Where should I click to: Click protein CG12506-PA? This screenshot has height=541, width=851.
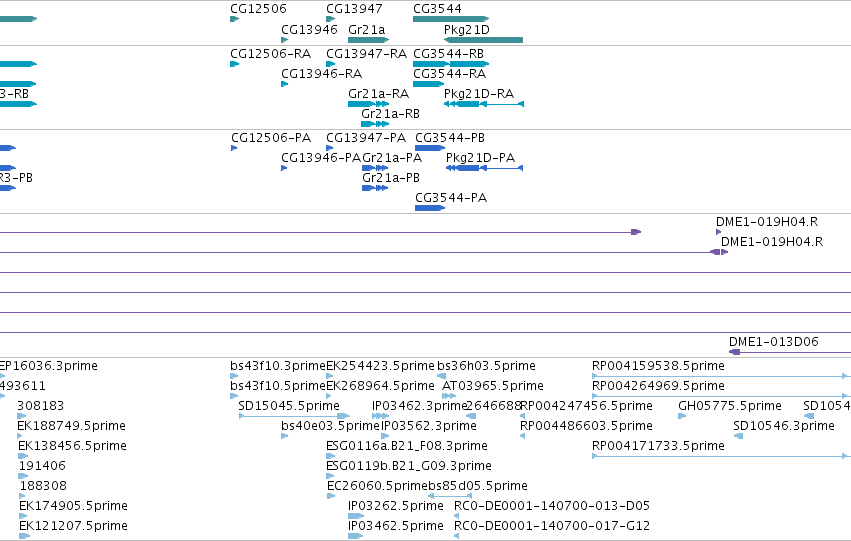(x=271, y=138)
